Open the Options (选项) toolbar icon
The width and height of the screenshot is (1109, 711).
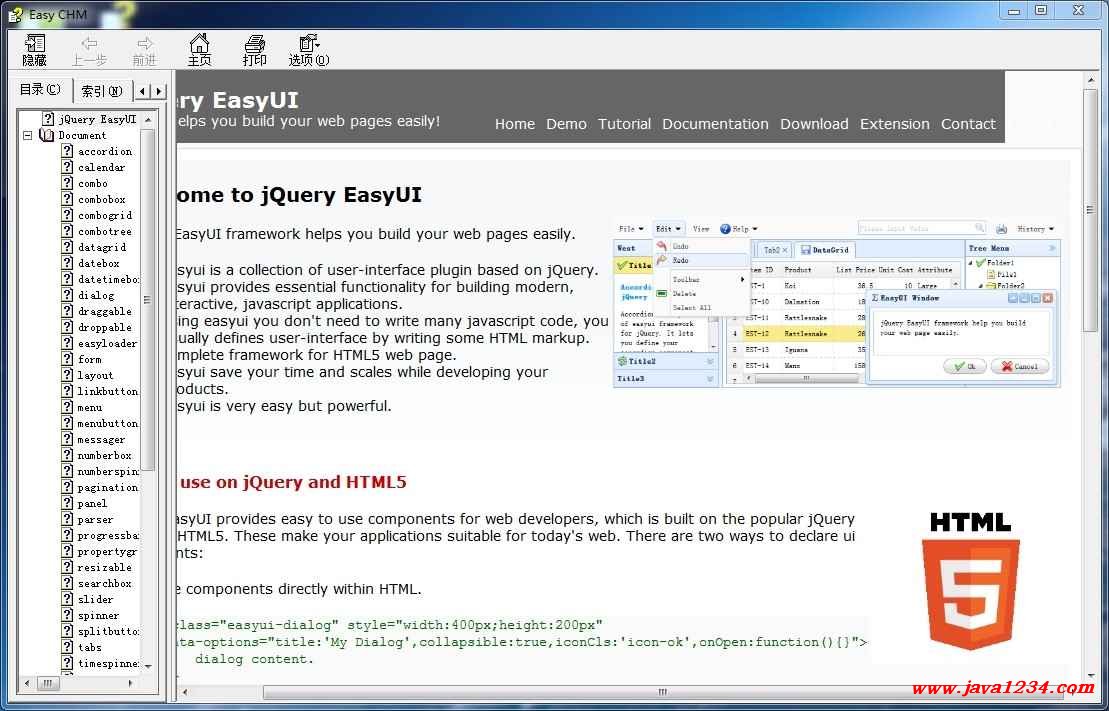[x=308, y=44]
